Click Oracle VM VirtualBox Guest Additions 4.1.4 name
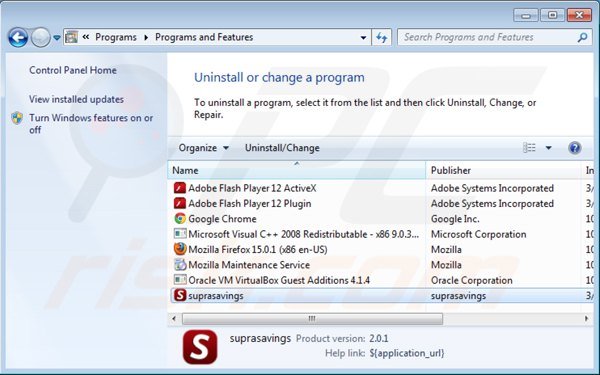The height and width of the screenshot is (375, 600). (279, 280)
